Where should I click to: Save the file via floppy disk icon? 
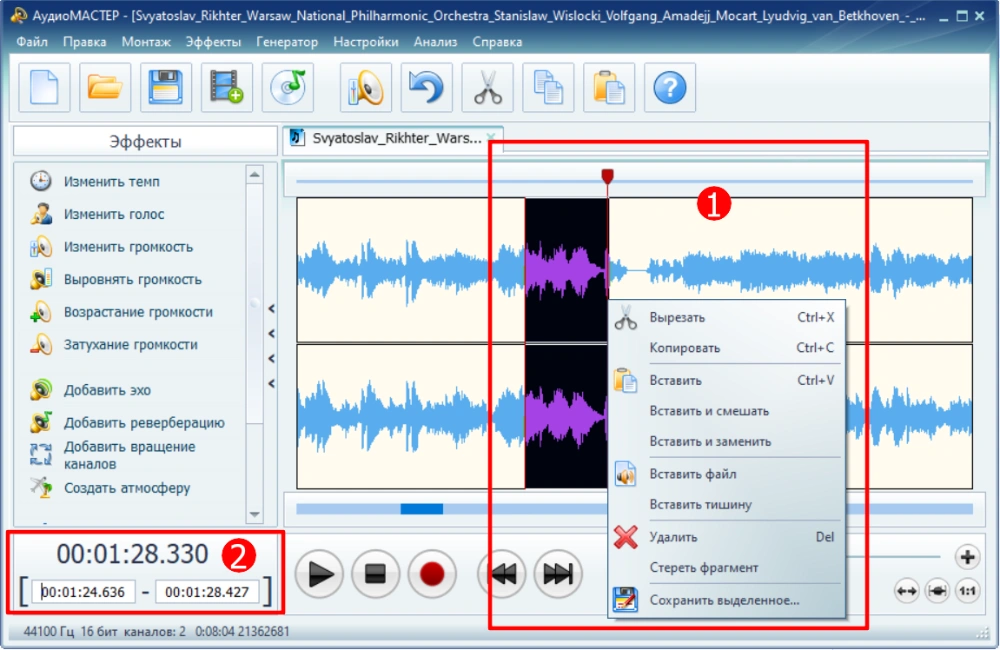click(x=166, y=88)
